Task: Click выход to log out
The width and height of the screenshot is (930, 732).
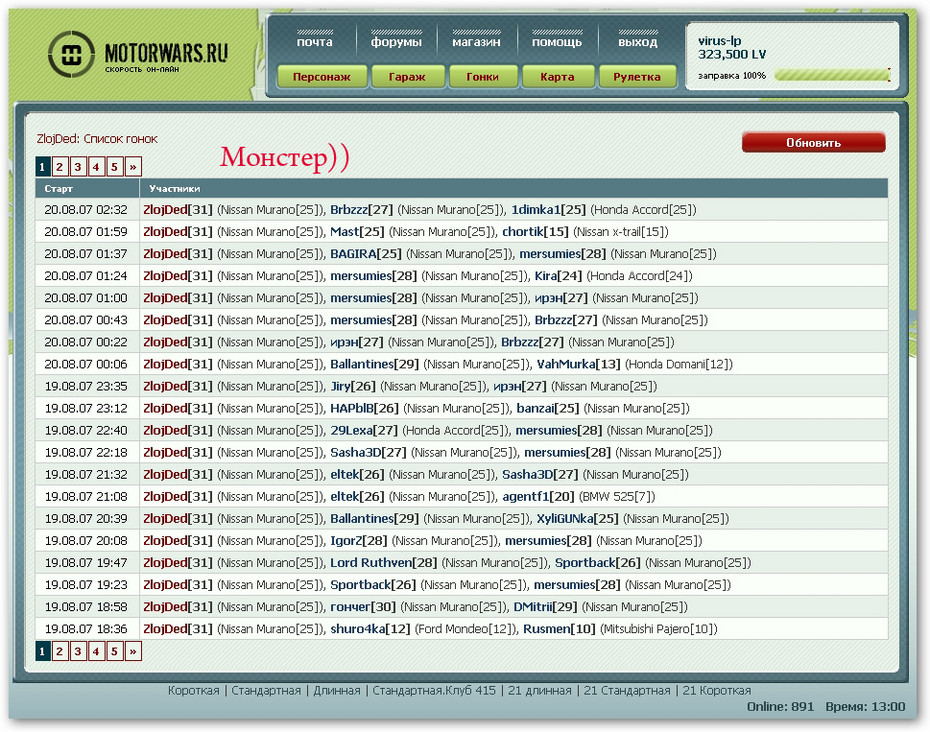Action: pos(637,42)
